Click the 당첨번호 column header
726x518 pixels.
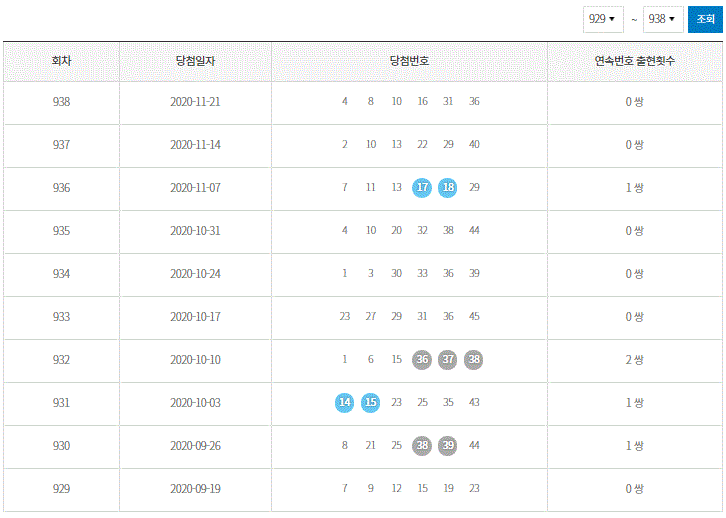pyautogui.click(x=409, y=61)
